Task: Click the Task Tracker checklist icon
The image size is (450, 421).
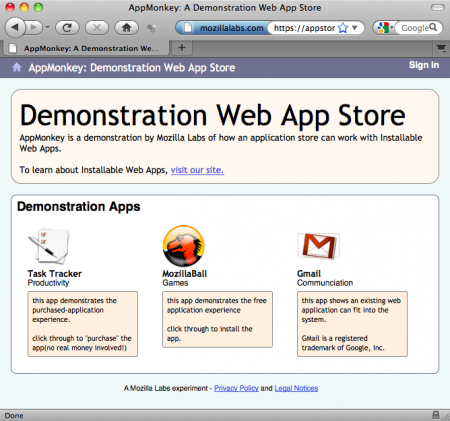Action: click(50, 246)
